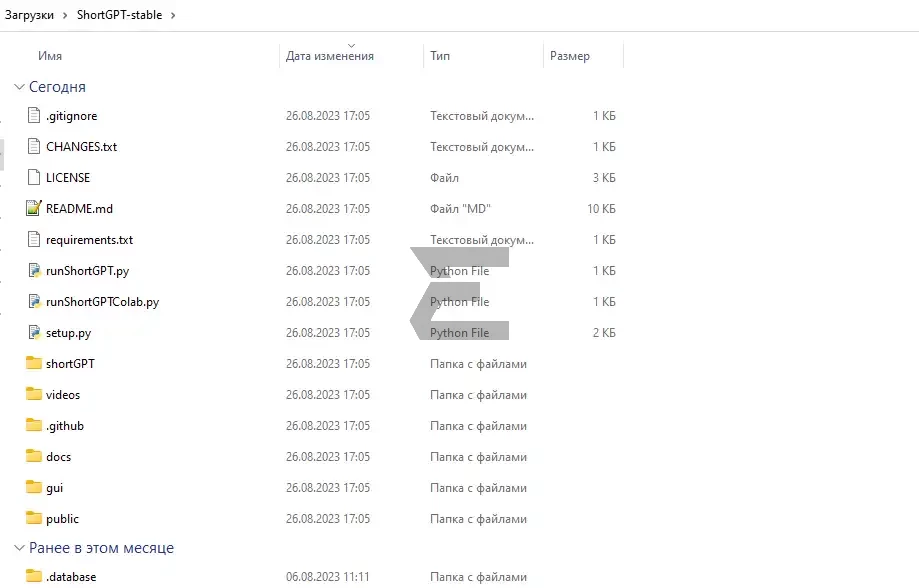The image size is (919, 588).
Task: Click the .database folder icon
Action: click(34, 576)
